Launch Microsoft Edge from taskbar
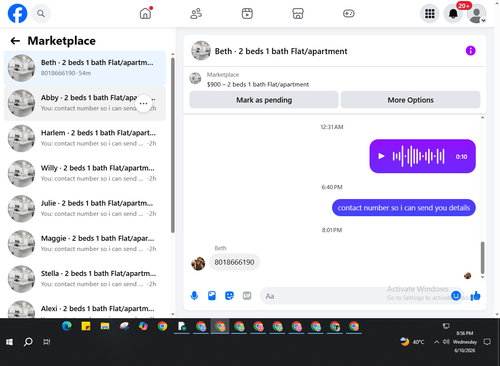The image size is (500, 366). click(x=67, y=326)
